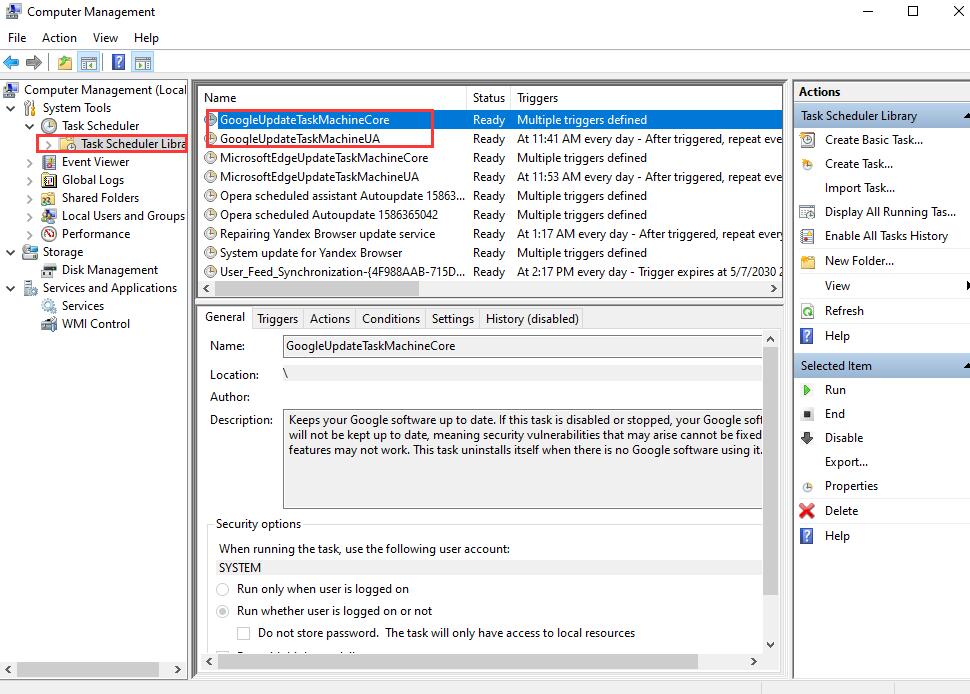Click Help under Task Scheduler Library actions
The height and width of the screenshot is (694, 970).
837,336
